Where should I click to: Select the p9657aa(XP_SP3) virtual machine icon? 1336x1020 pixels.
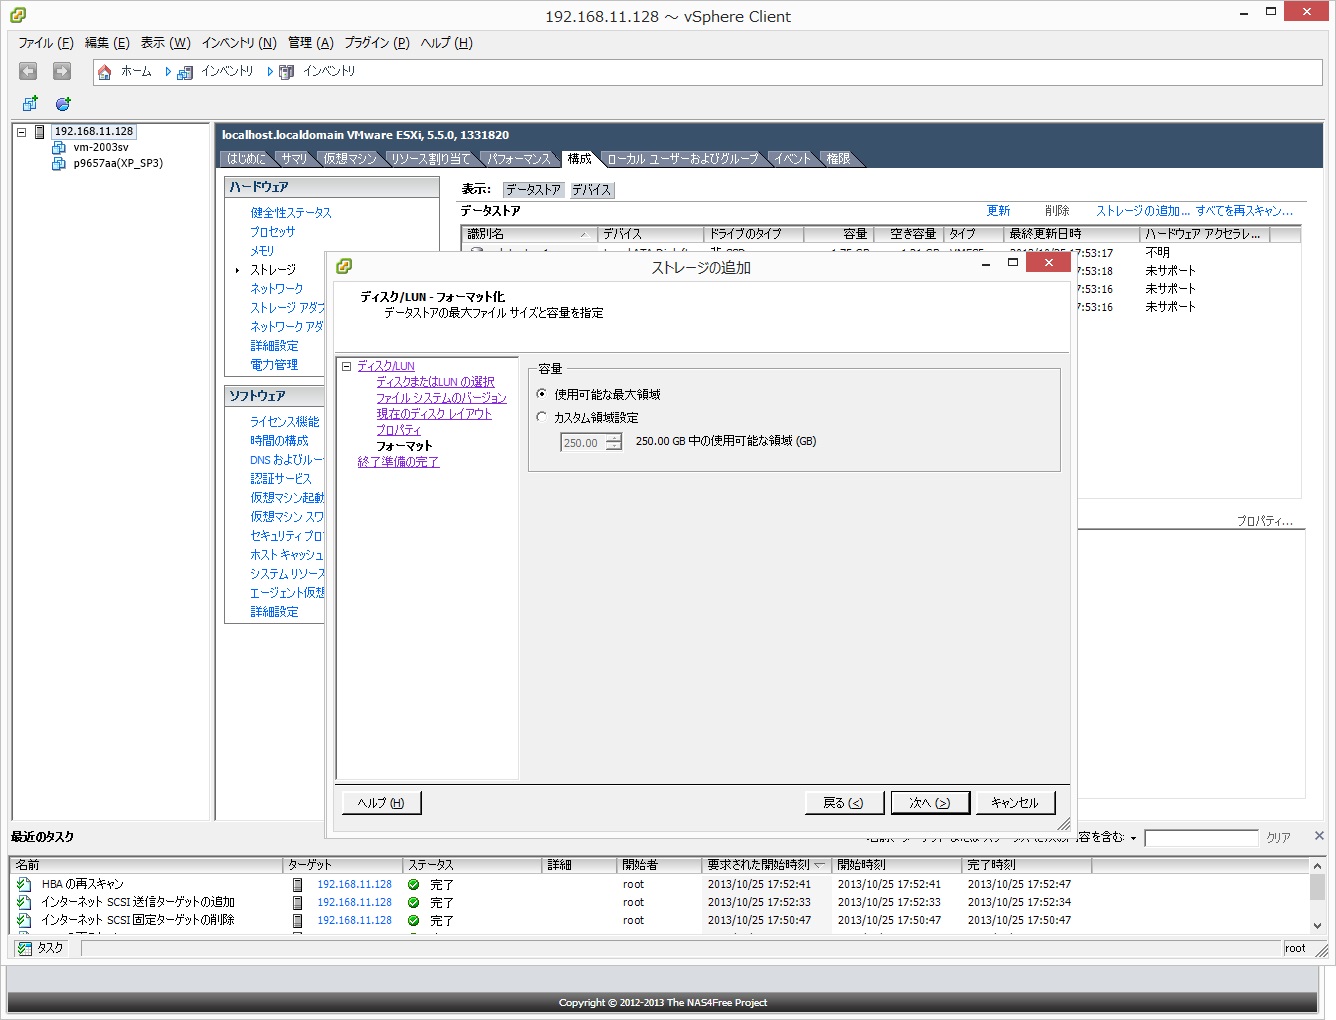59,163
